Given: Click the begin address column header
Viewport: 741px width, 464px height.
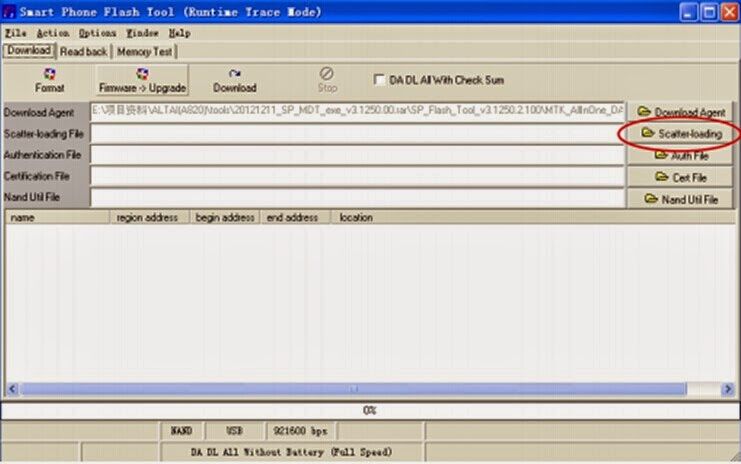Looking at the screenshot, I should pos(224,217).
